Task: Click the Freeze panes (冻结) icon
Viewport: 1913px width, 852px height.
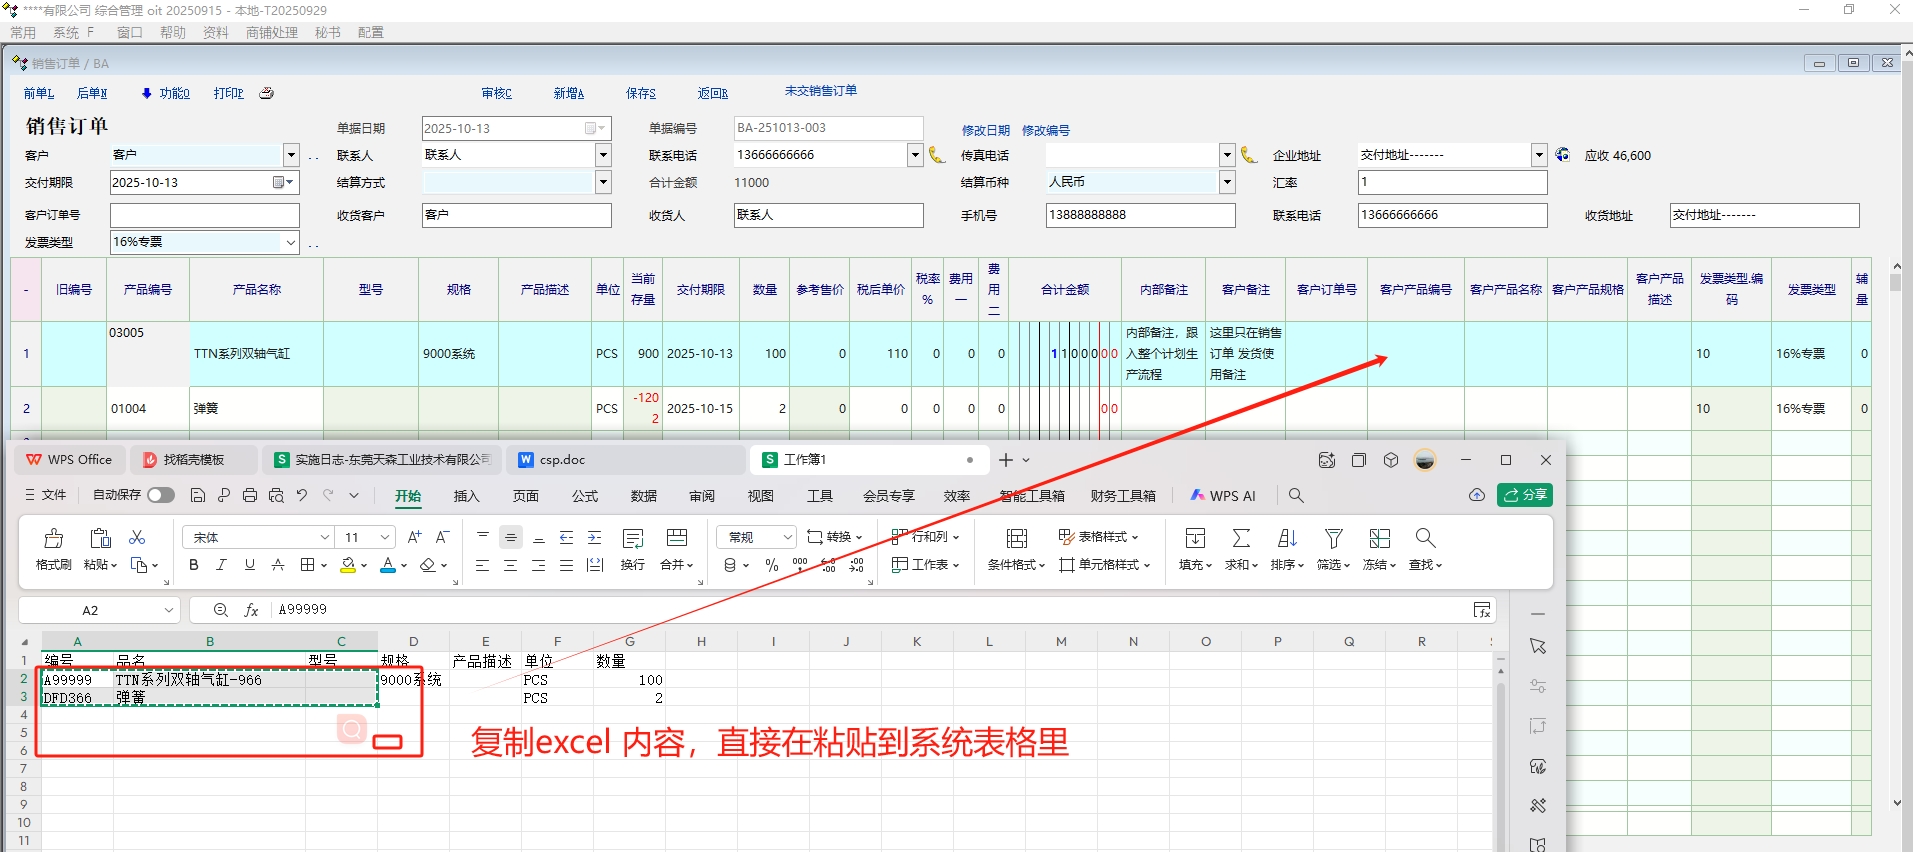Action: point(1380,539)
